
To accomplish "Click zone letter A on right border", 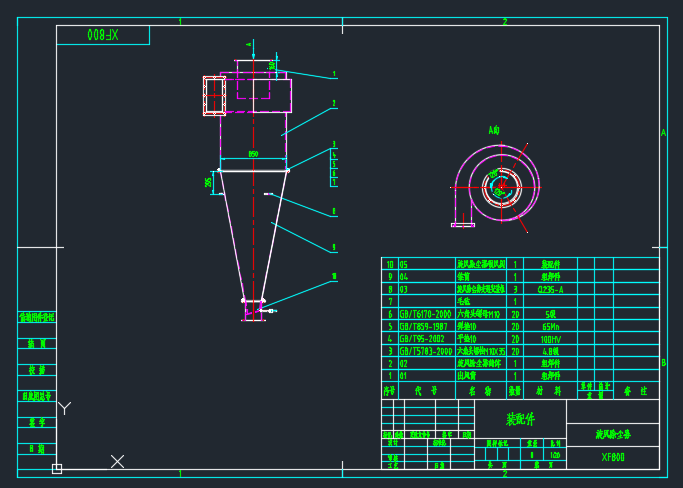I will point(663,132).
